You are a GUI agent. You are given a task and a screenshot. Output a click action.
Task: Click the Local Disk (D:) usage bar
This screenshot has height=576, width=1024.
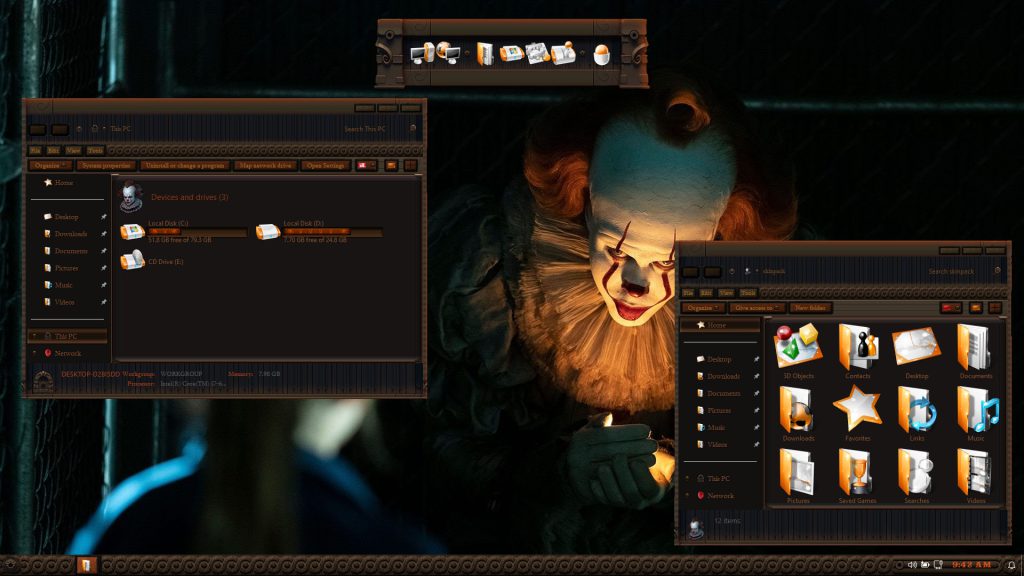click(x=332, y=232)
